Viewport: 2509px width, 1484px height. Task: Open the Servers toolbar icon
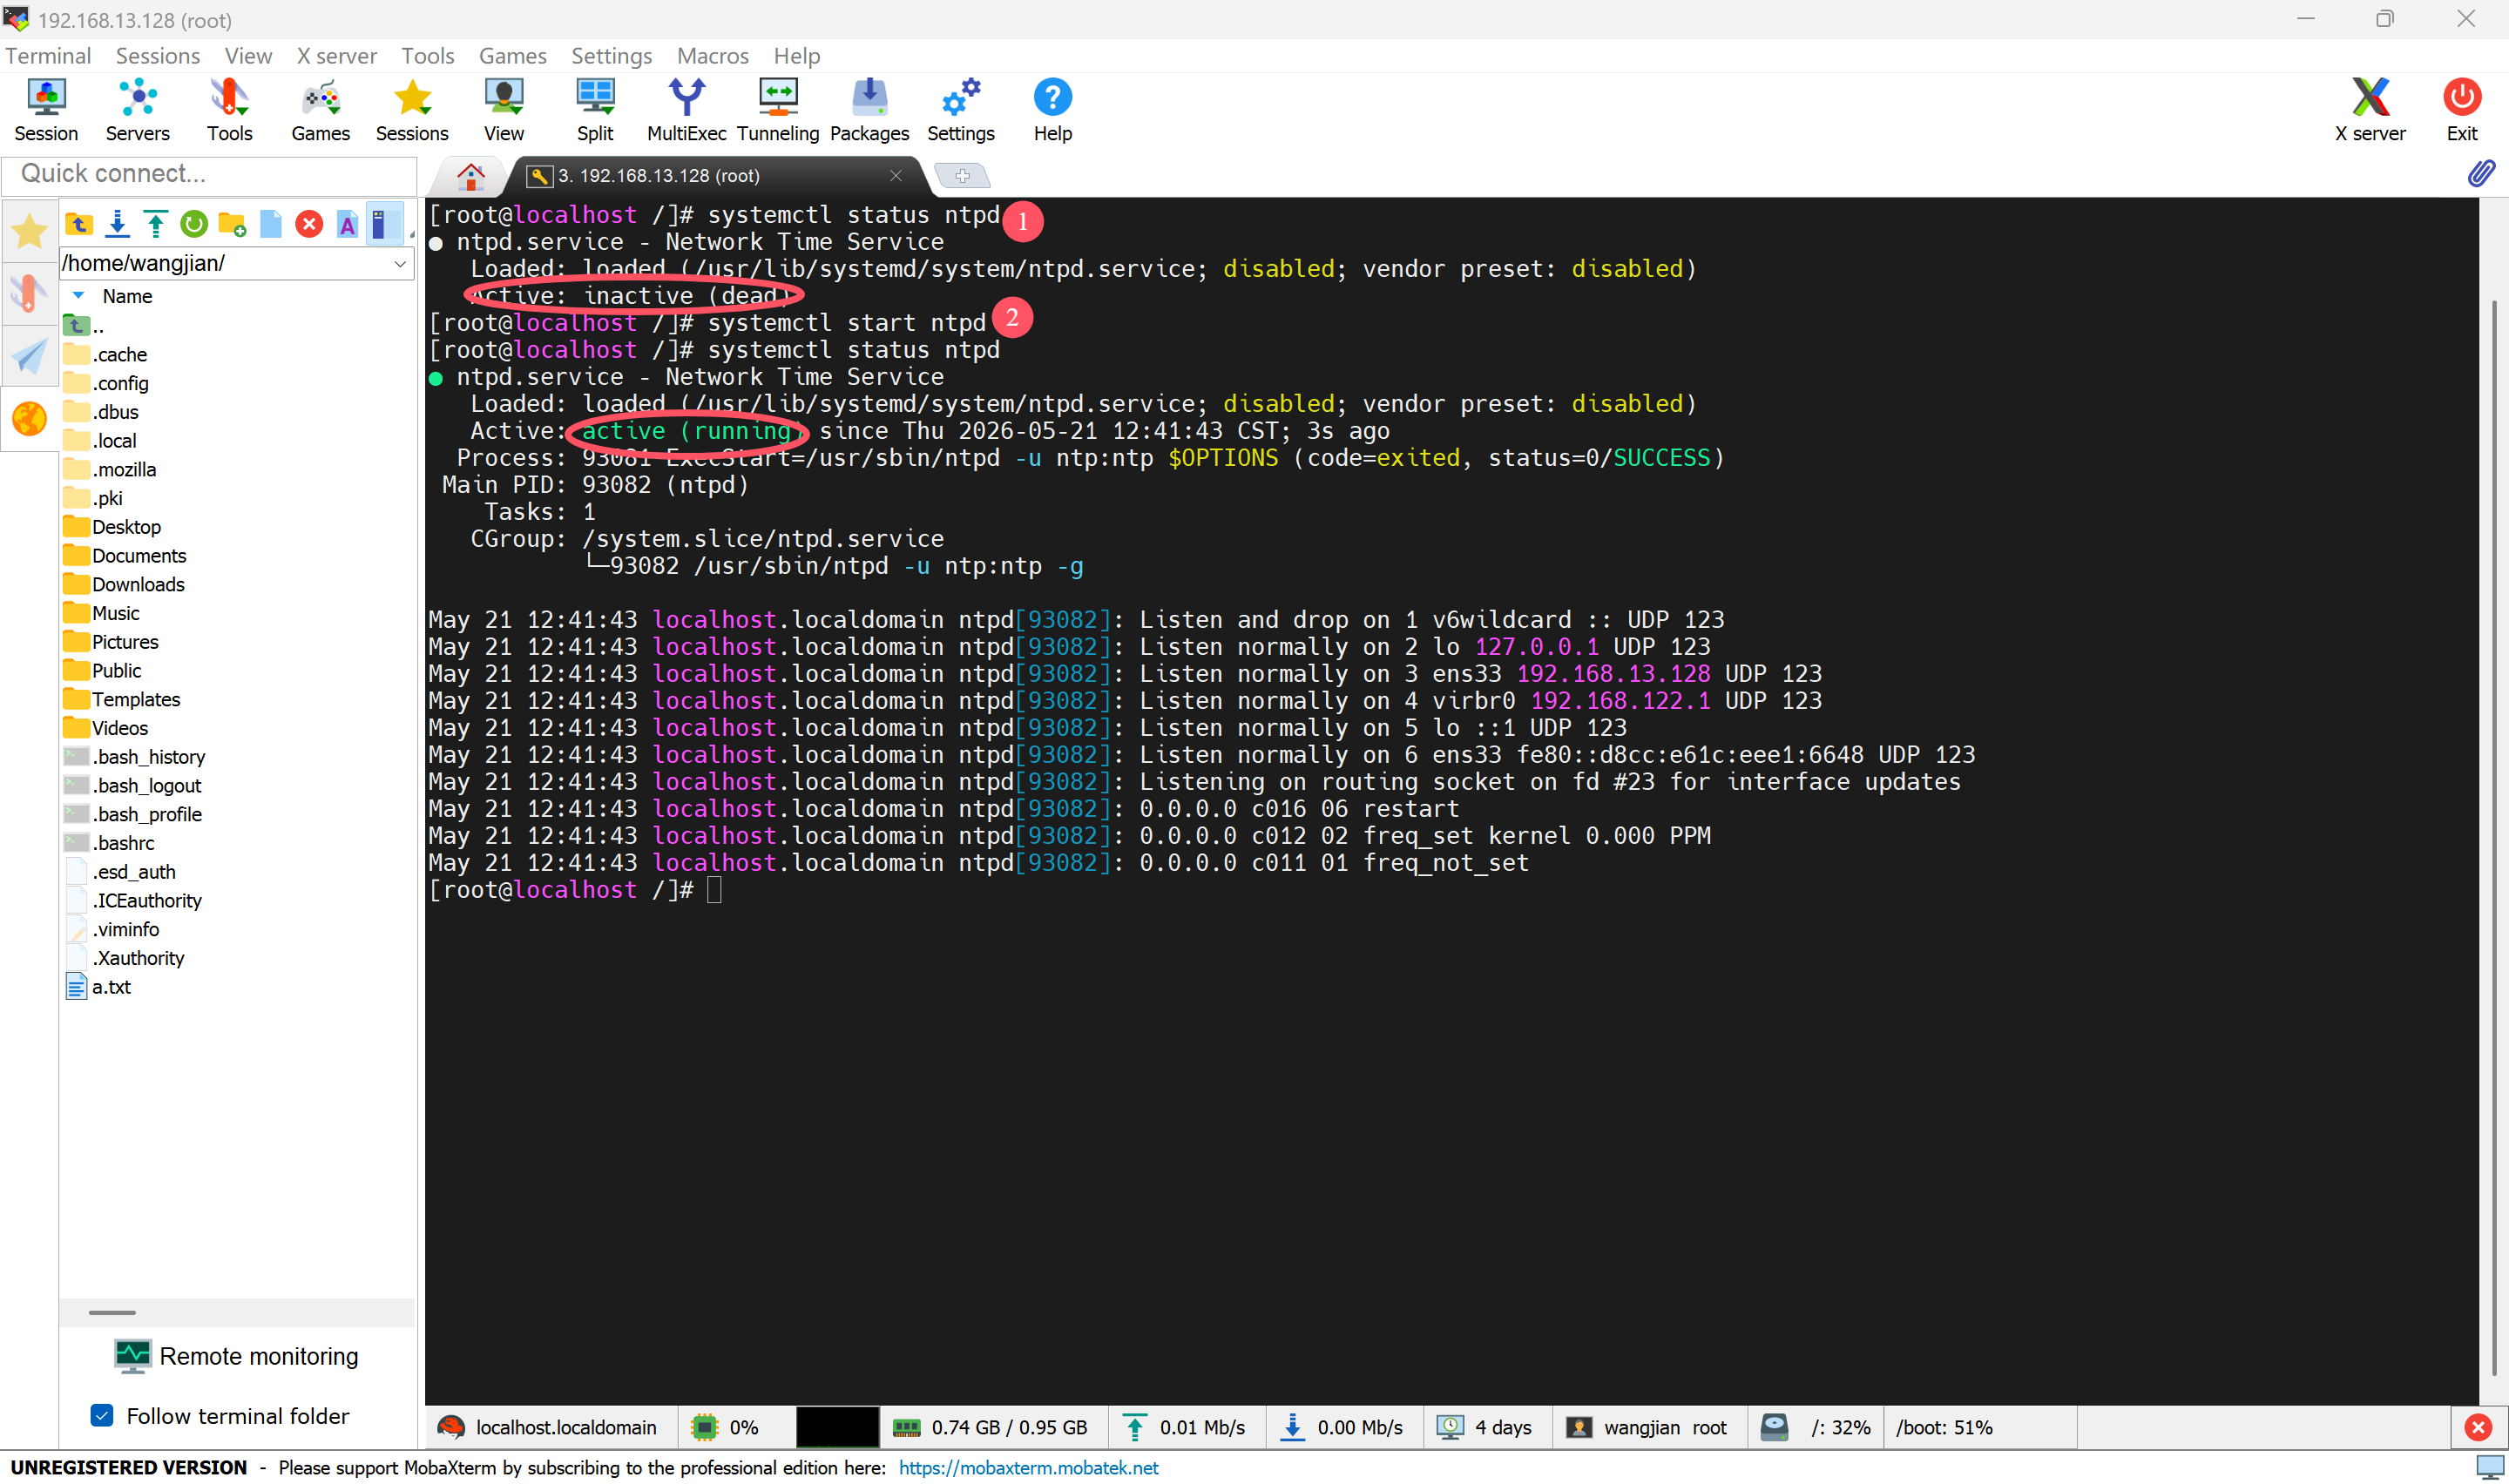137,110
